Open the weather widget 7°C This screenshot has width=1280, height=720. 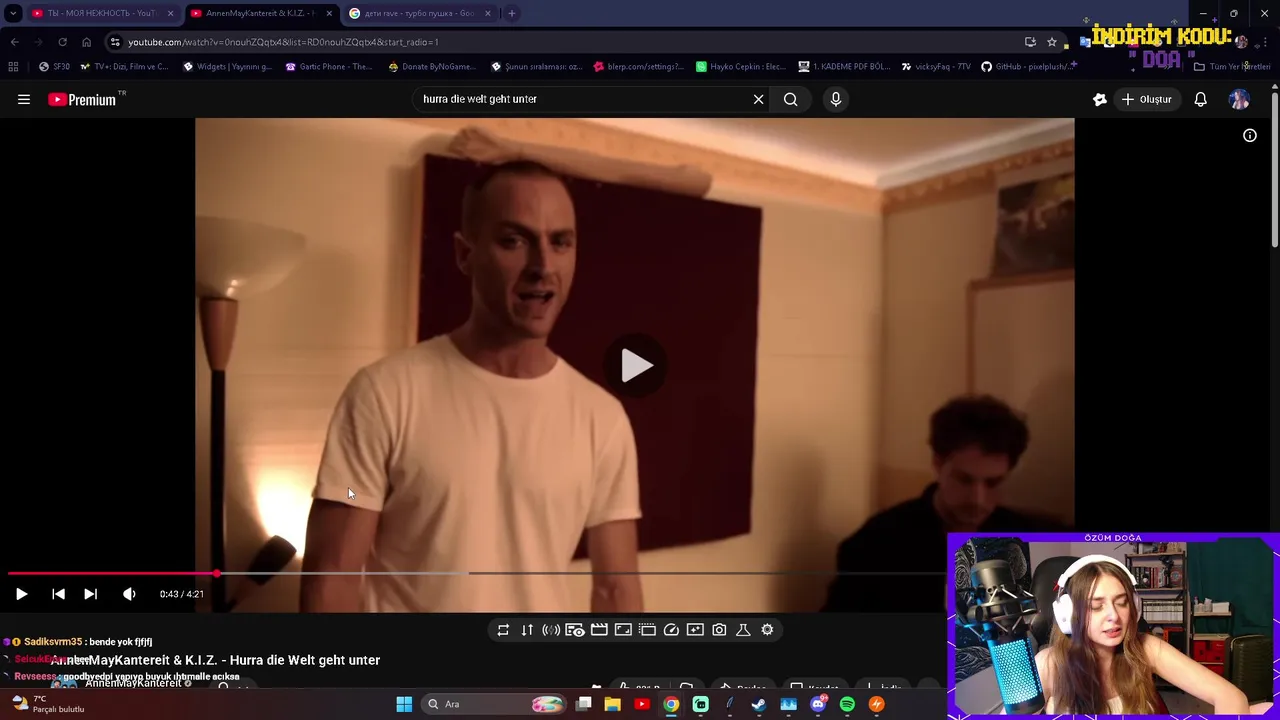[x=48, y=704]
